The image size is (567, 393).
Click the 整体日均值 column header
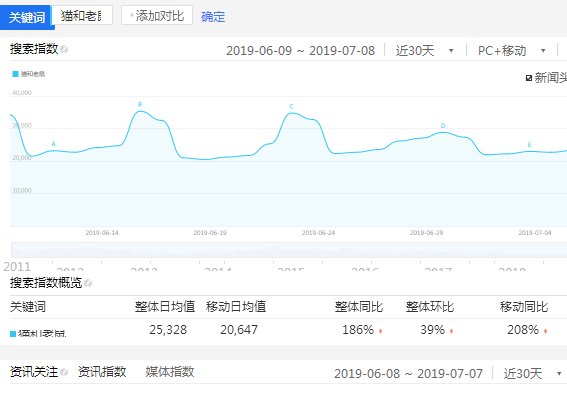click(165, 307)
